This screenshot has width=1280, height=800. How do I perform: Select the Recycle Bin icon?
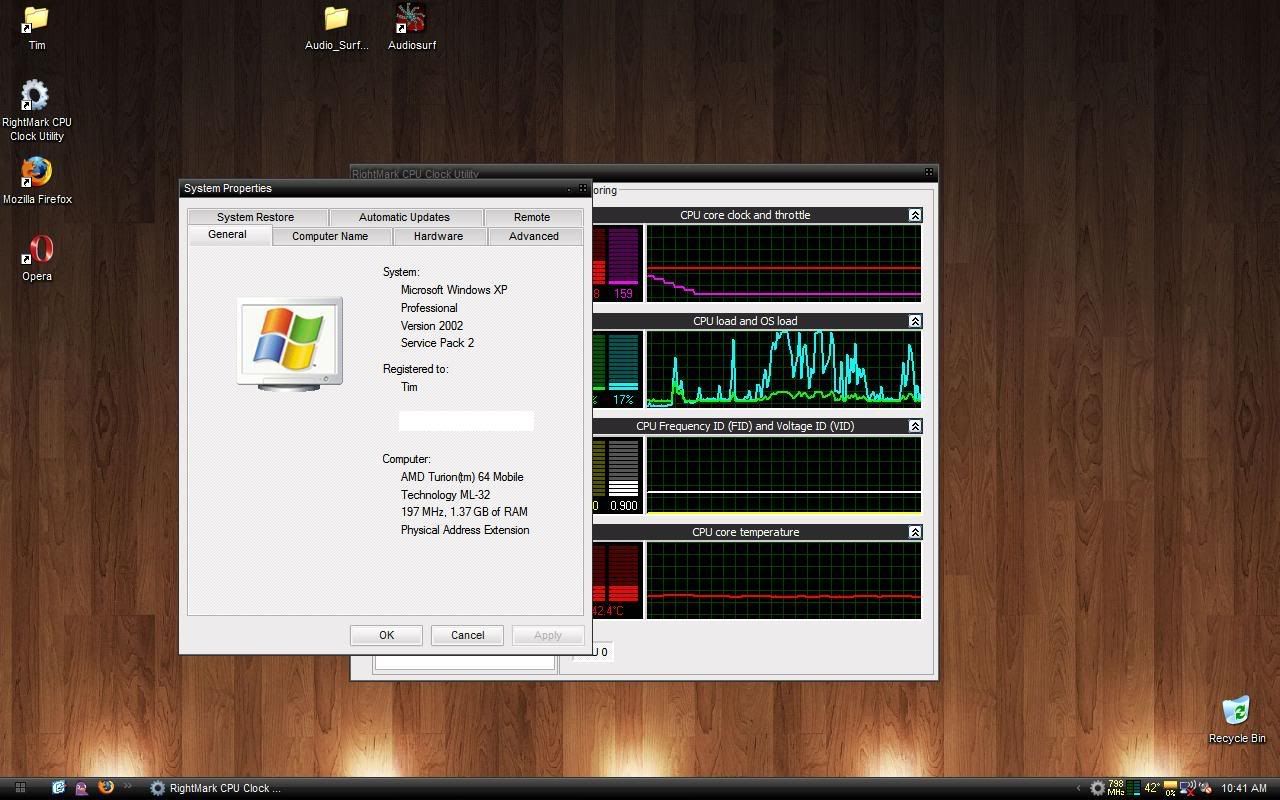[1237, 720]
